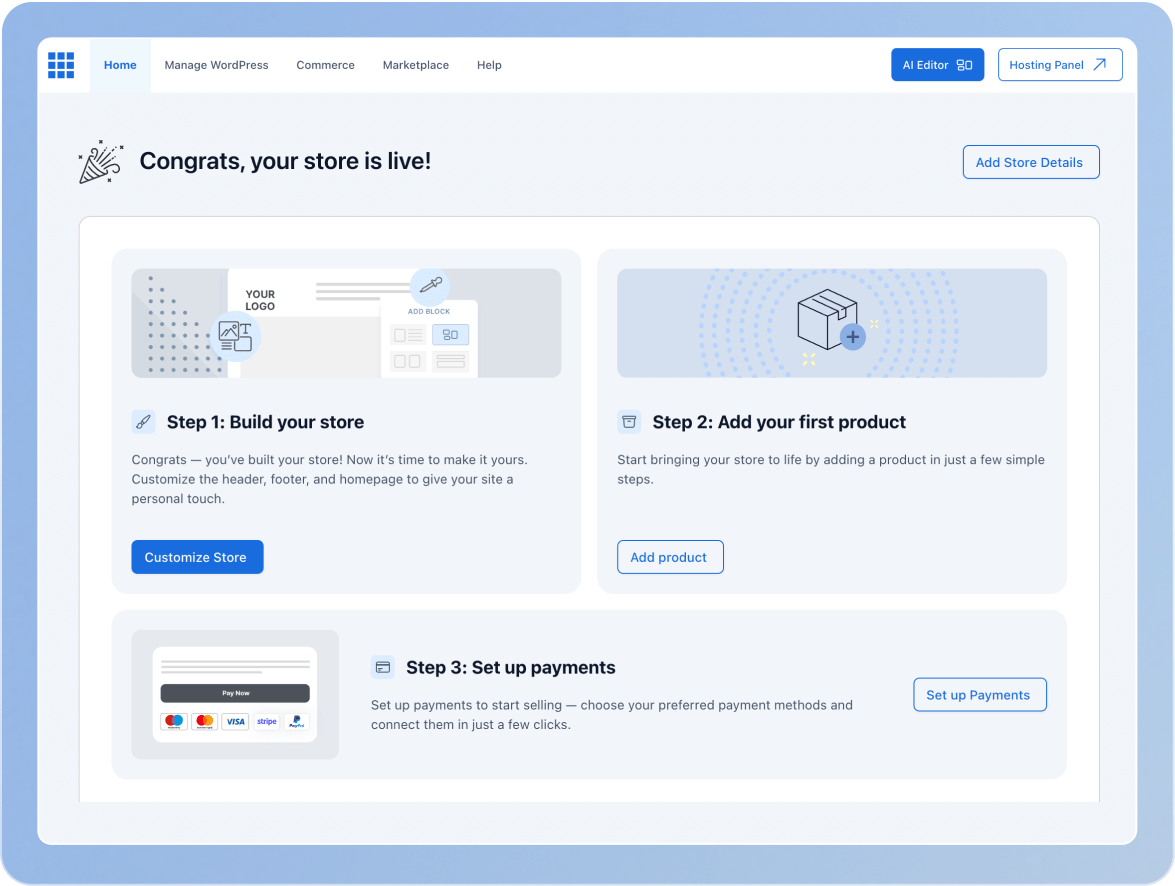Click the archive box icon beside Step 2
Viewport: 1175px width, 886px height.
coord(629,422)
